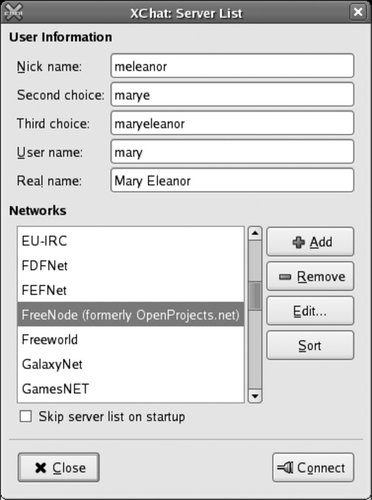372x500 pixels.
Task: Click the plug icon on Connect button
Action: 285,468
